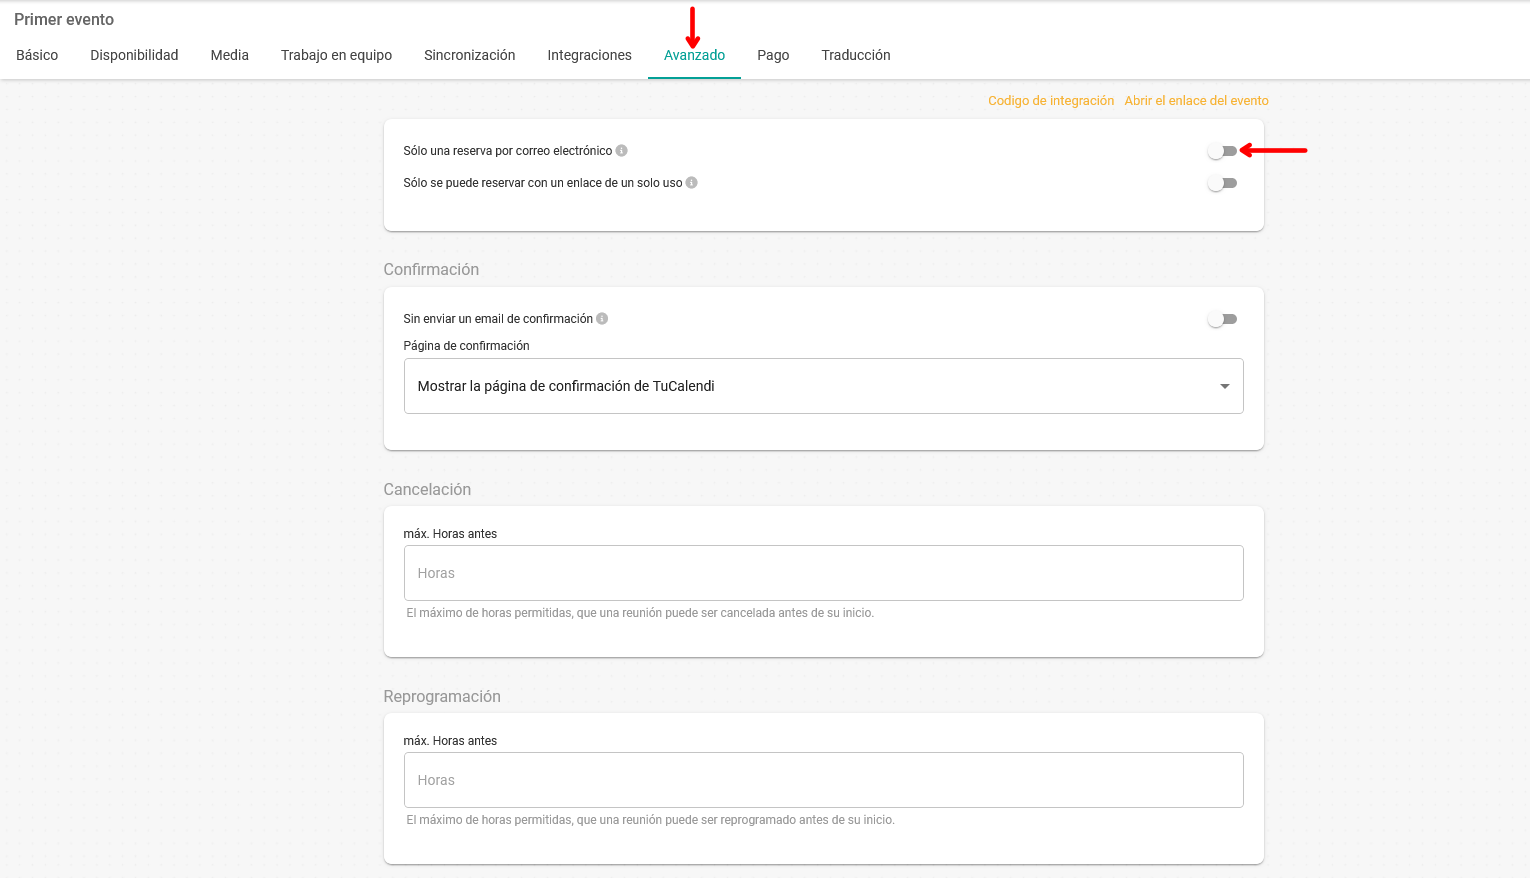Open the Disponibilidad tab
Image resolution: width=1530 pixels, height=878 pixels.
coord(134,55)
